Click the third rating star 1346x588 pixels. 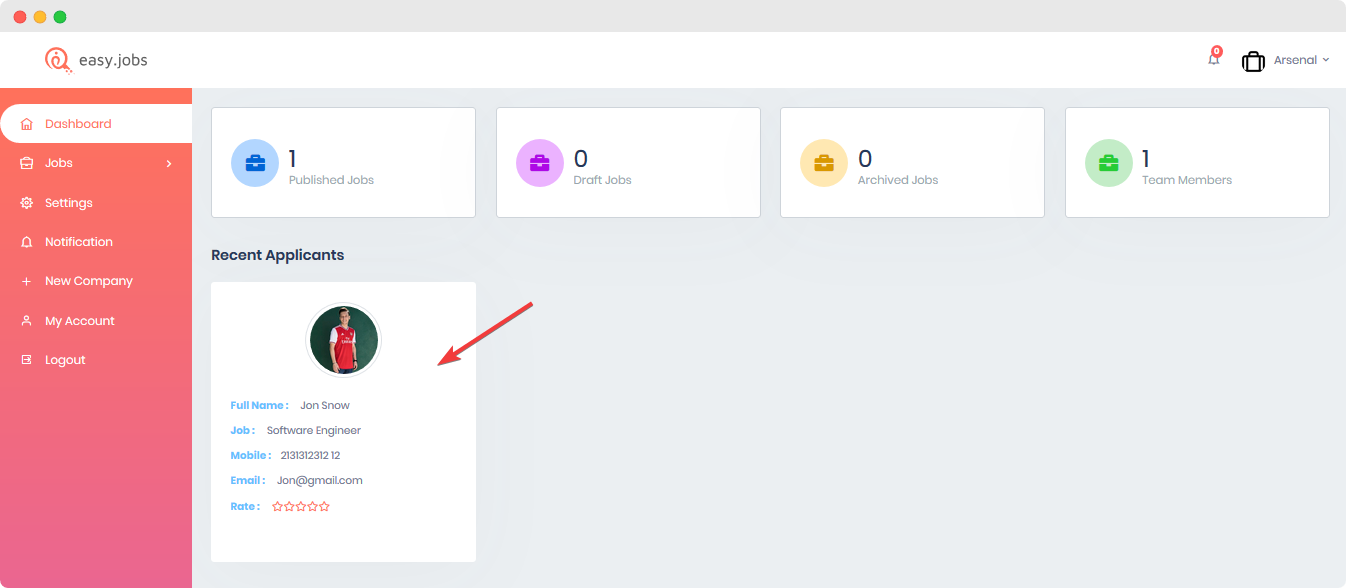click(x=301, y=507)
